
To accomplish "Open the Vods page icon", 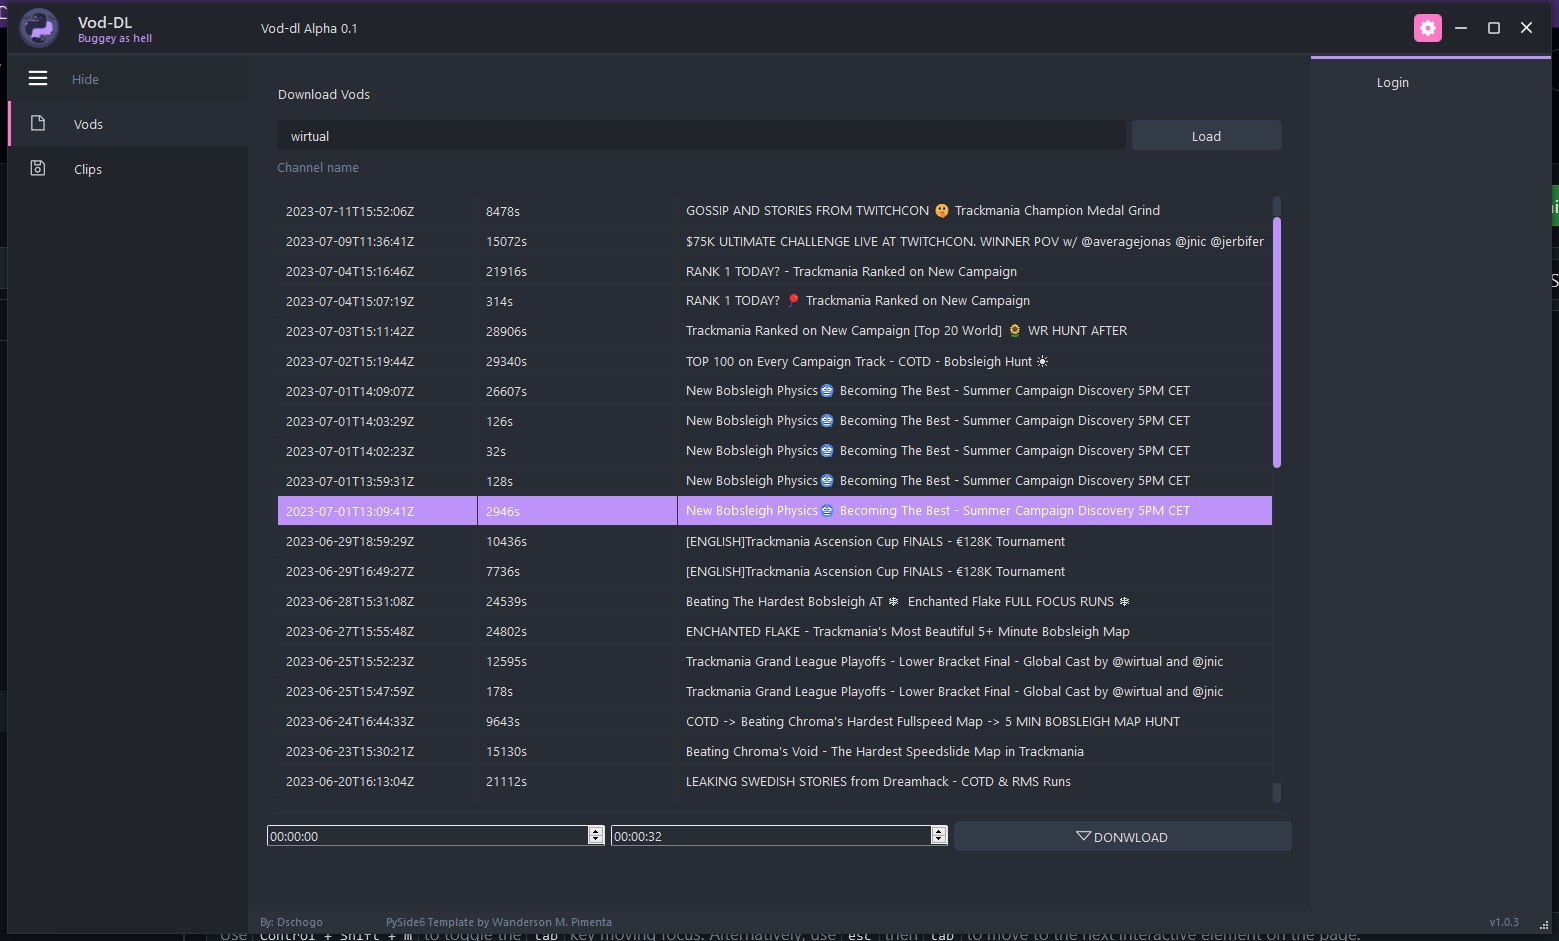I will point(38,123).
